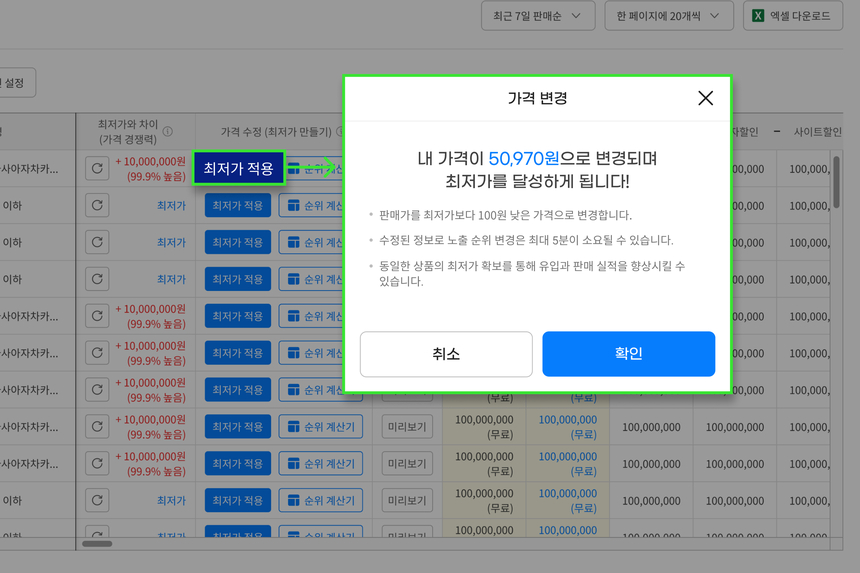Click 최저가 적용 in the third row
Viewport: 860px width, 573px height.
pyautogui.click(x=238, y=242)
